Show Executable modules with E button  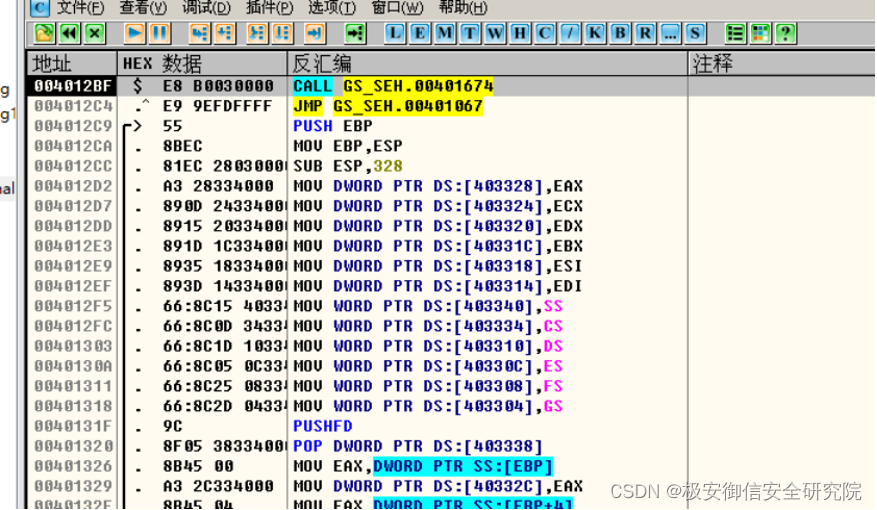pos(419,34)
